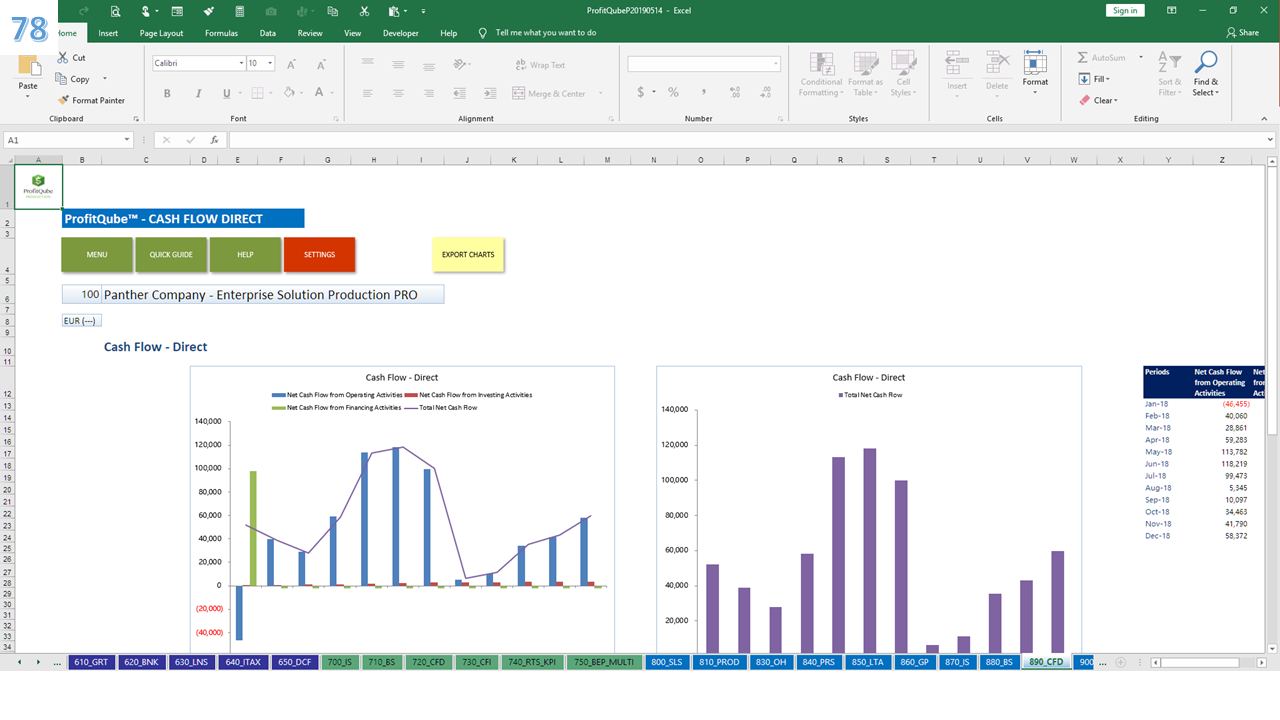Toggle Align Left for cell text
The height and width of the screenshot is (720, 1280).
point(368,93)
